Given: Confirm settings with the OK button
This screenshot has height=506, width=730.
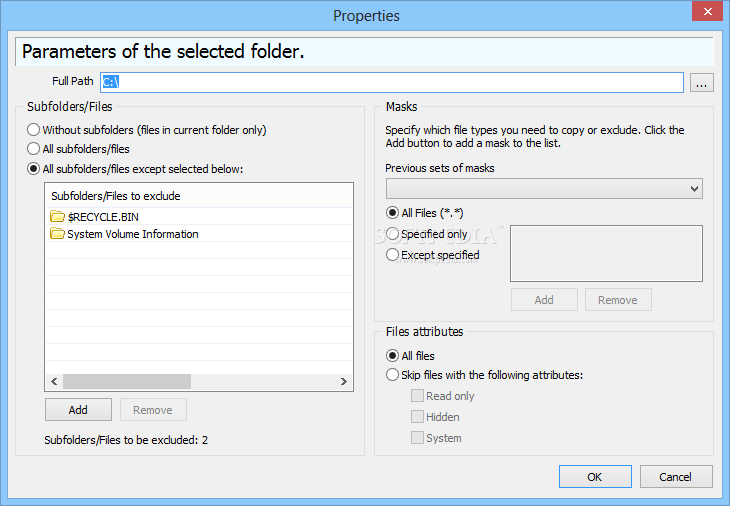Looking at the screenshot, I should [x=595, y=477].
